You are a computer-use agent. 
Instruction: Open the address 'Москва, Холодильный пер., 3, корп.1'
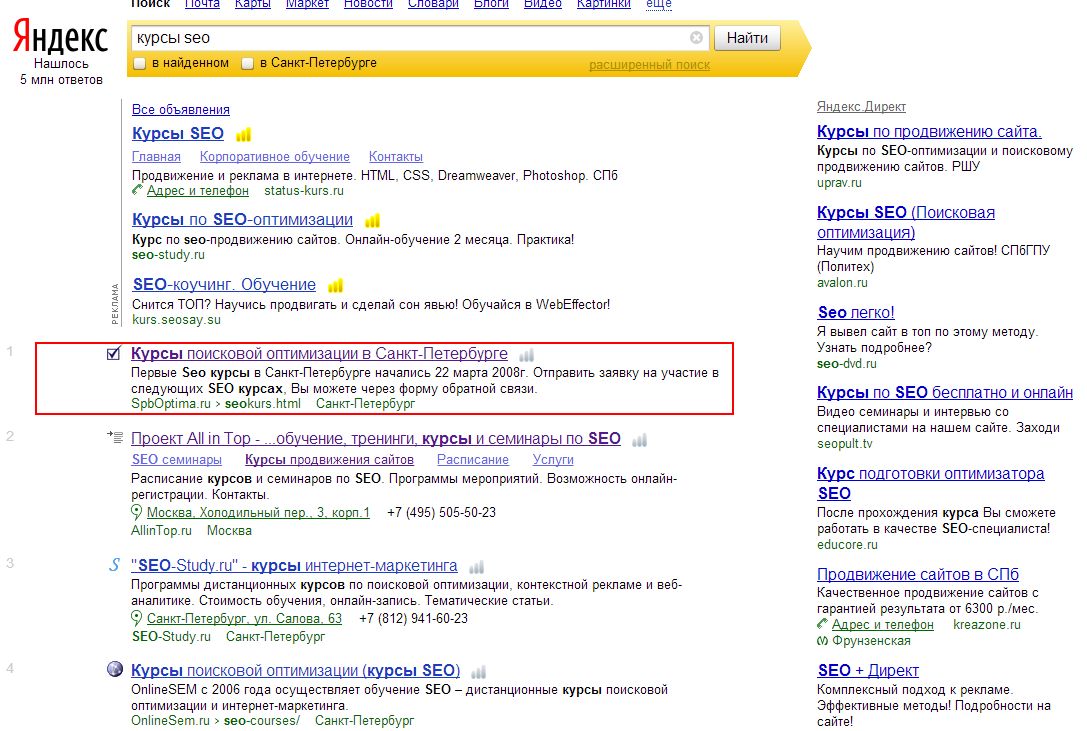pos(258,513)
